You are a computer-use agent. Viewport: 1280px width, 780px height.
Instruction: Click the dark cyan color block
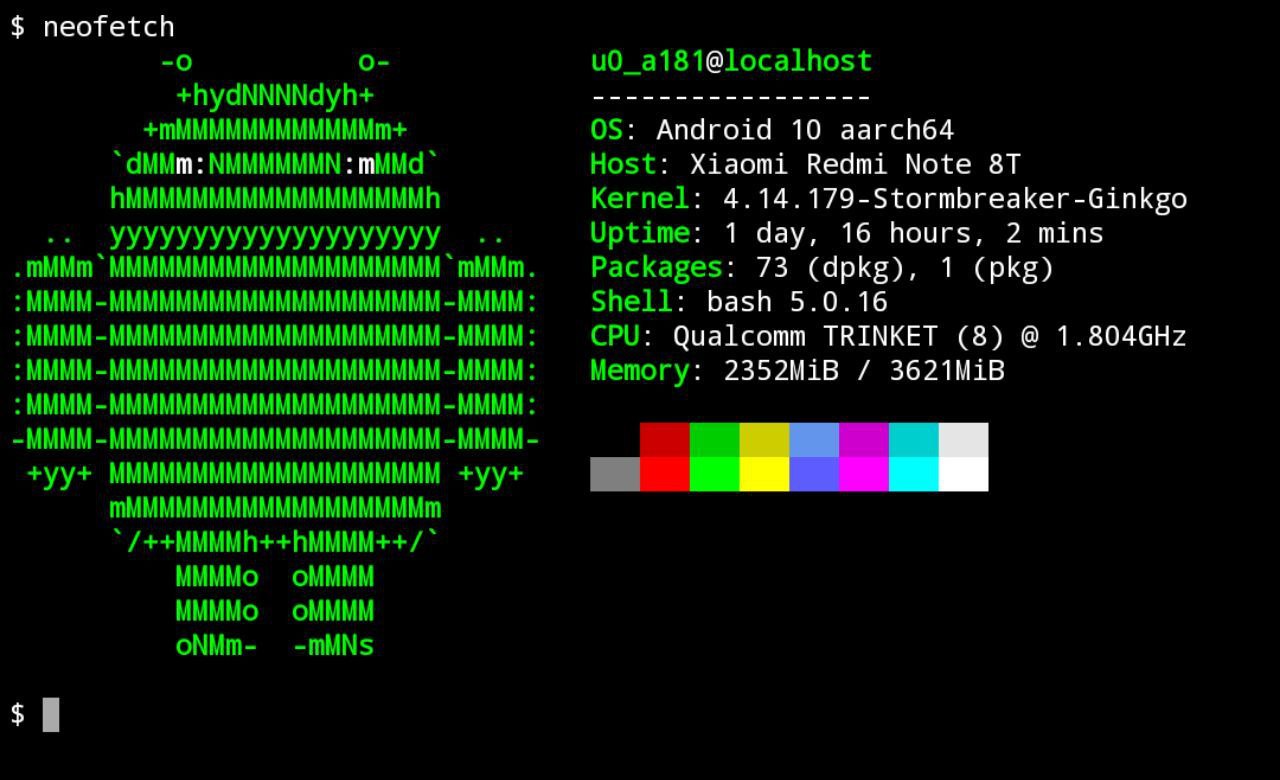(x=914, y=440)
